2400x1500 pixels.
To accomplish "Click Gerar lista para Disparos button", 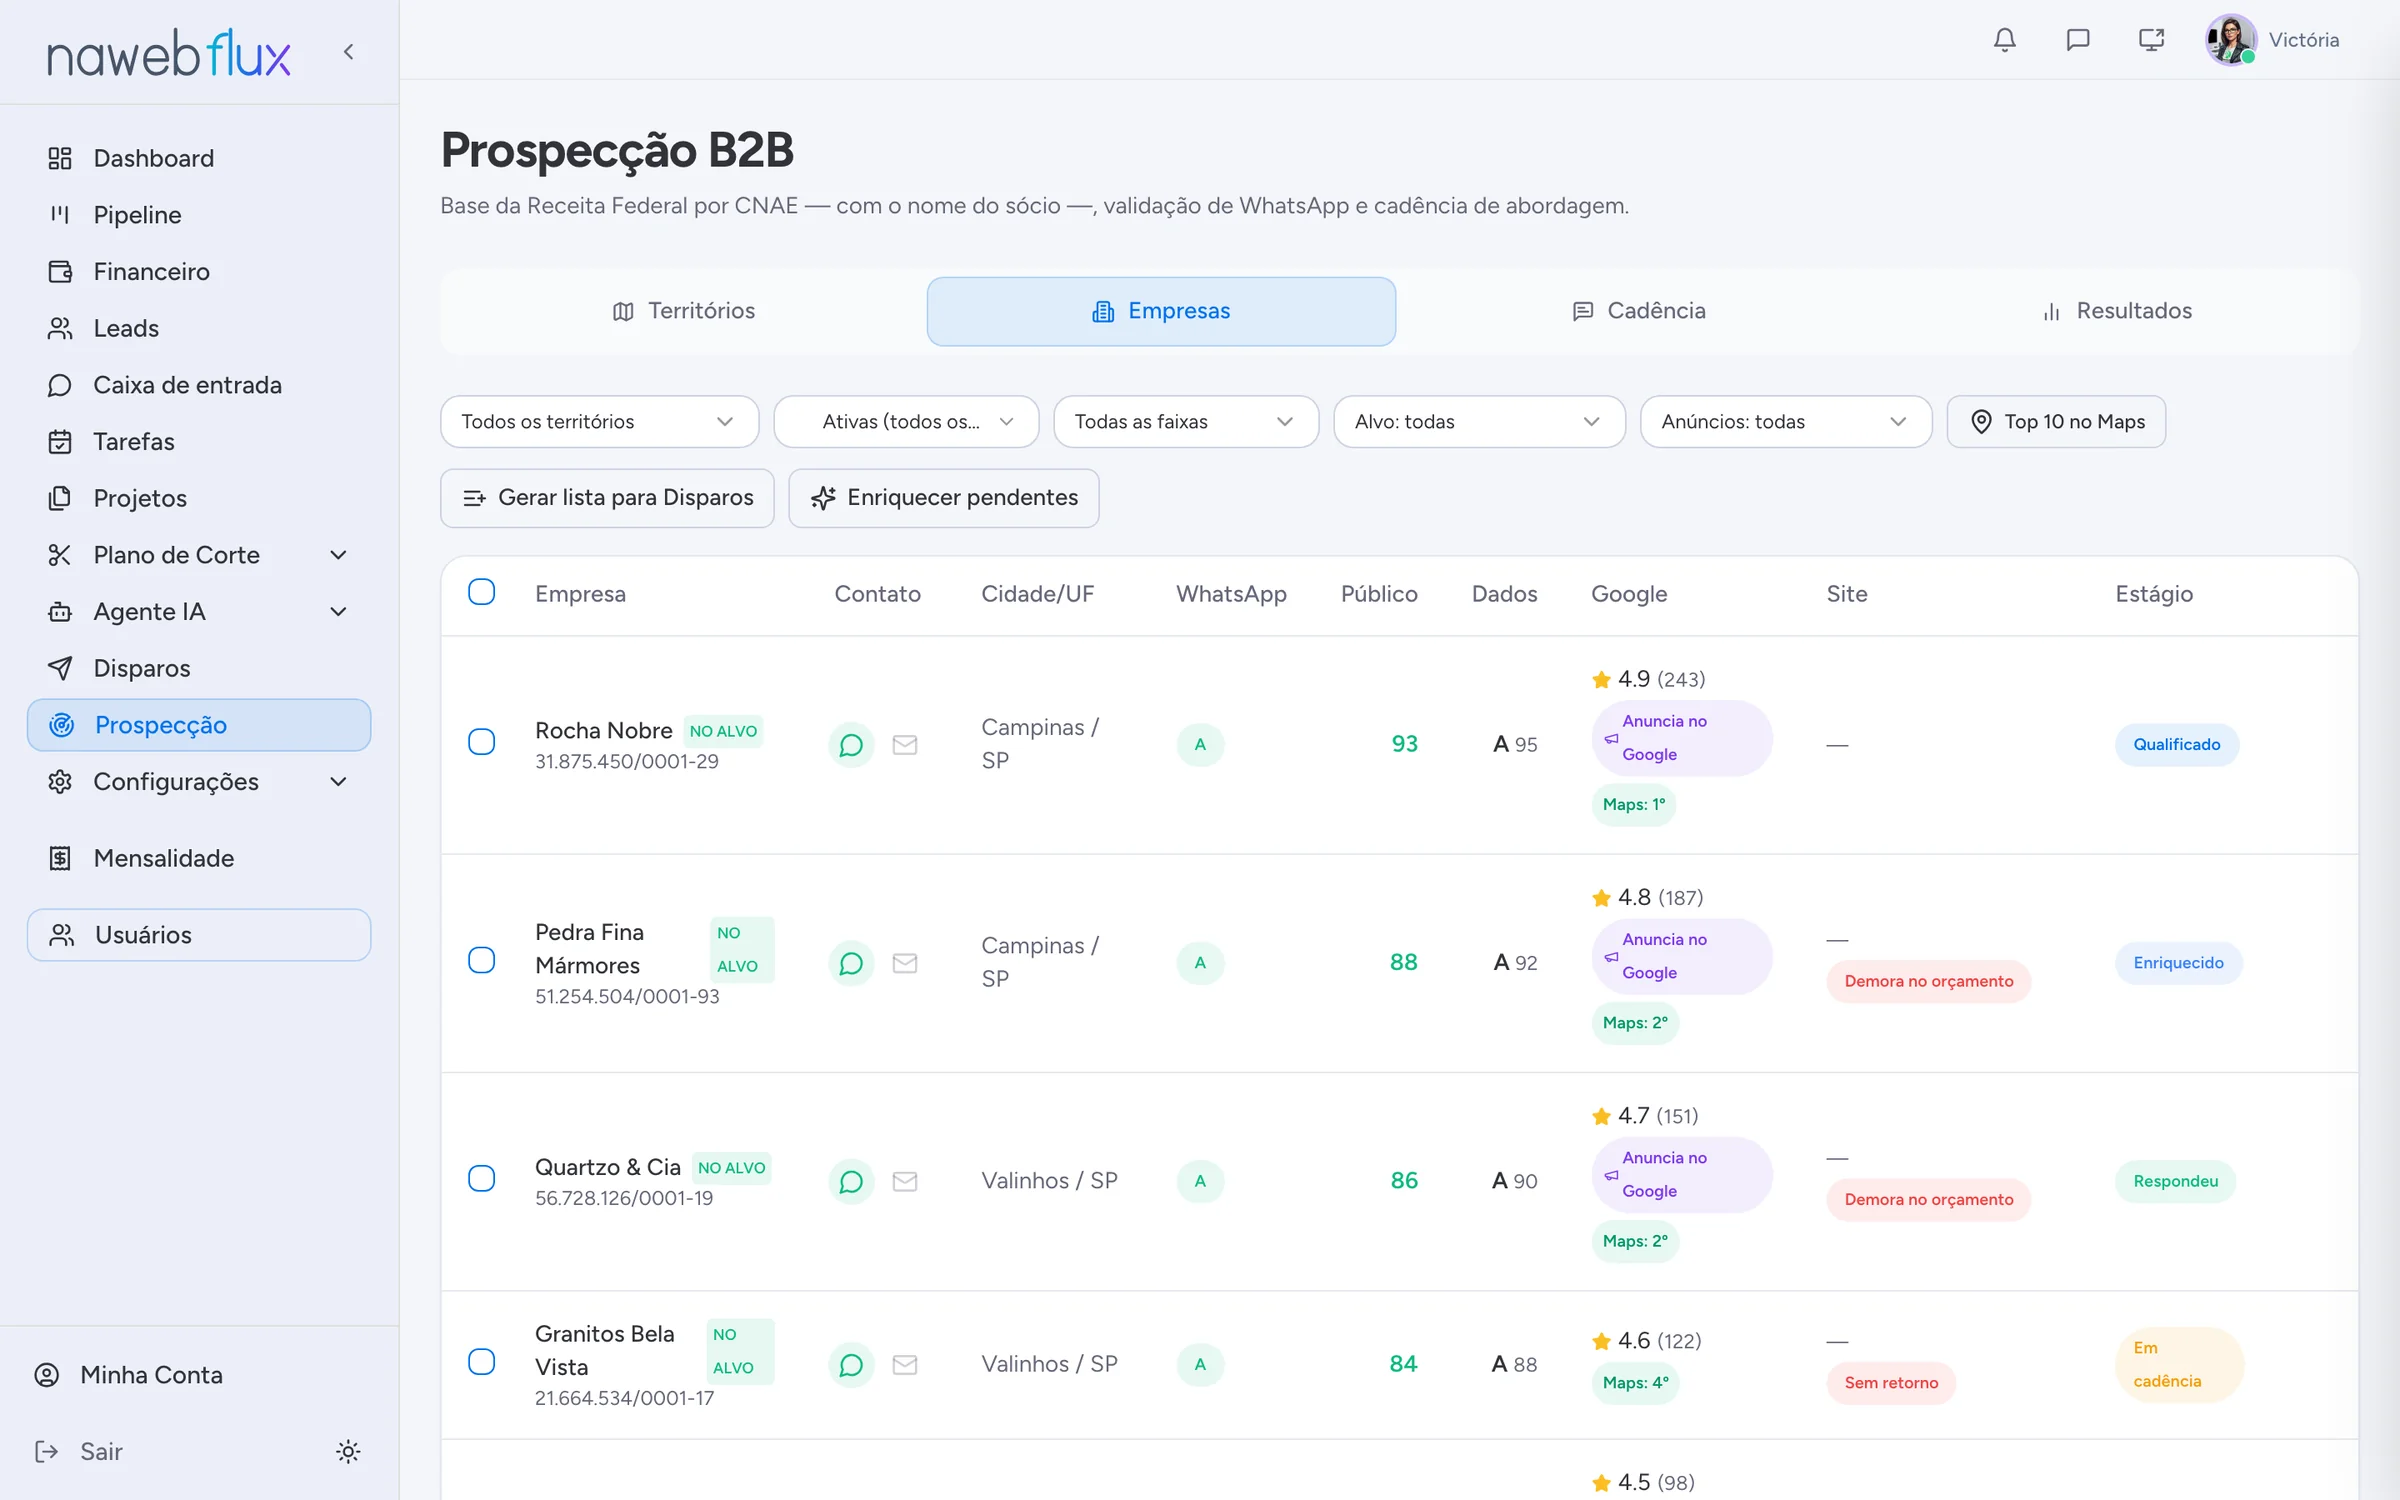I will [x=607, y=498].
